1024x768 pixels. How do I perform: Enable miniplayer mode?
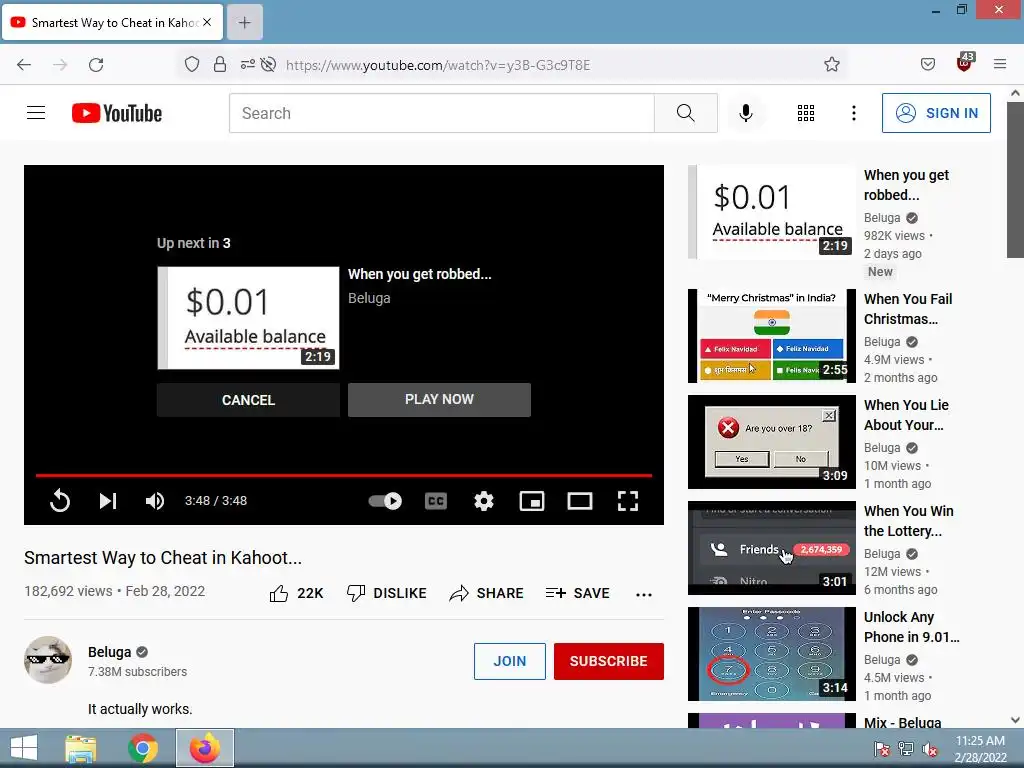(532, 501)
